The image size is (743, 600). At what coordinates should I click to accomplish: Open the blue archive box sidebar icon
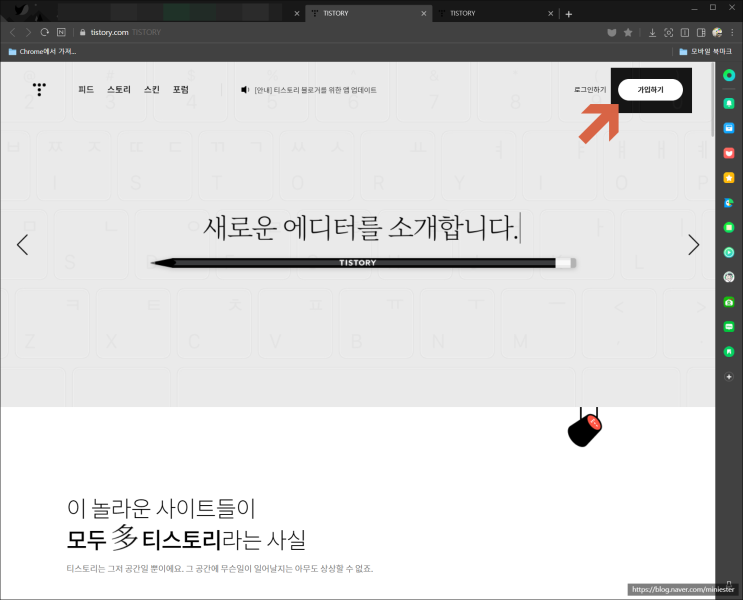(x=729, y=127)
